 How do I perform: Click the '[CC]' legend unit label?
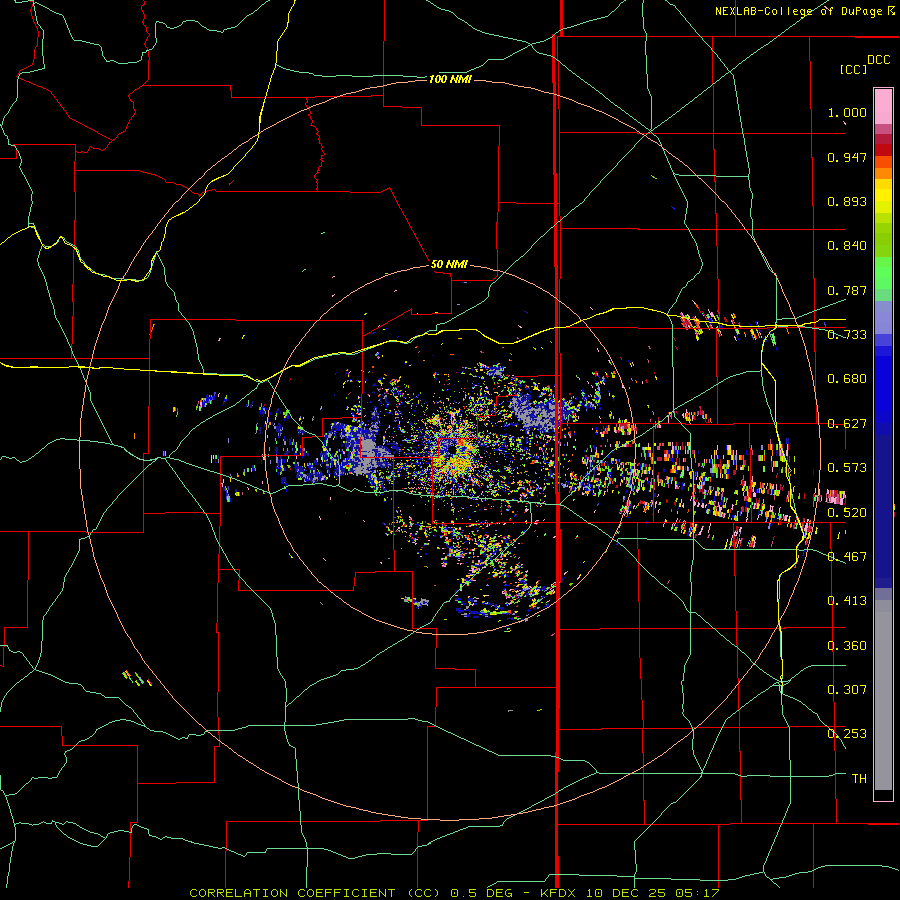pyautogui.click(x=853, y=69)
